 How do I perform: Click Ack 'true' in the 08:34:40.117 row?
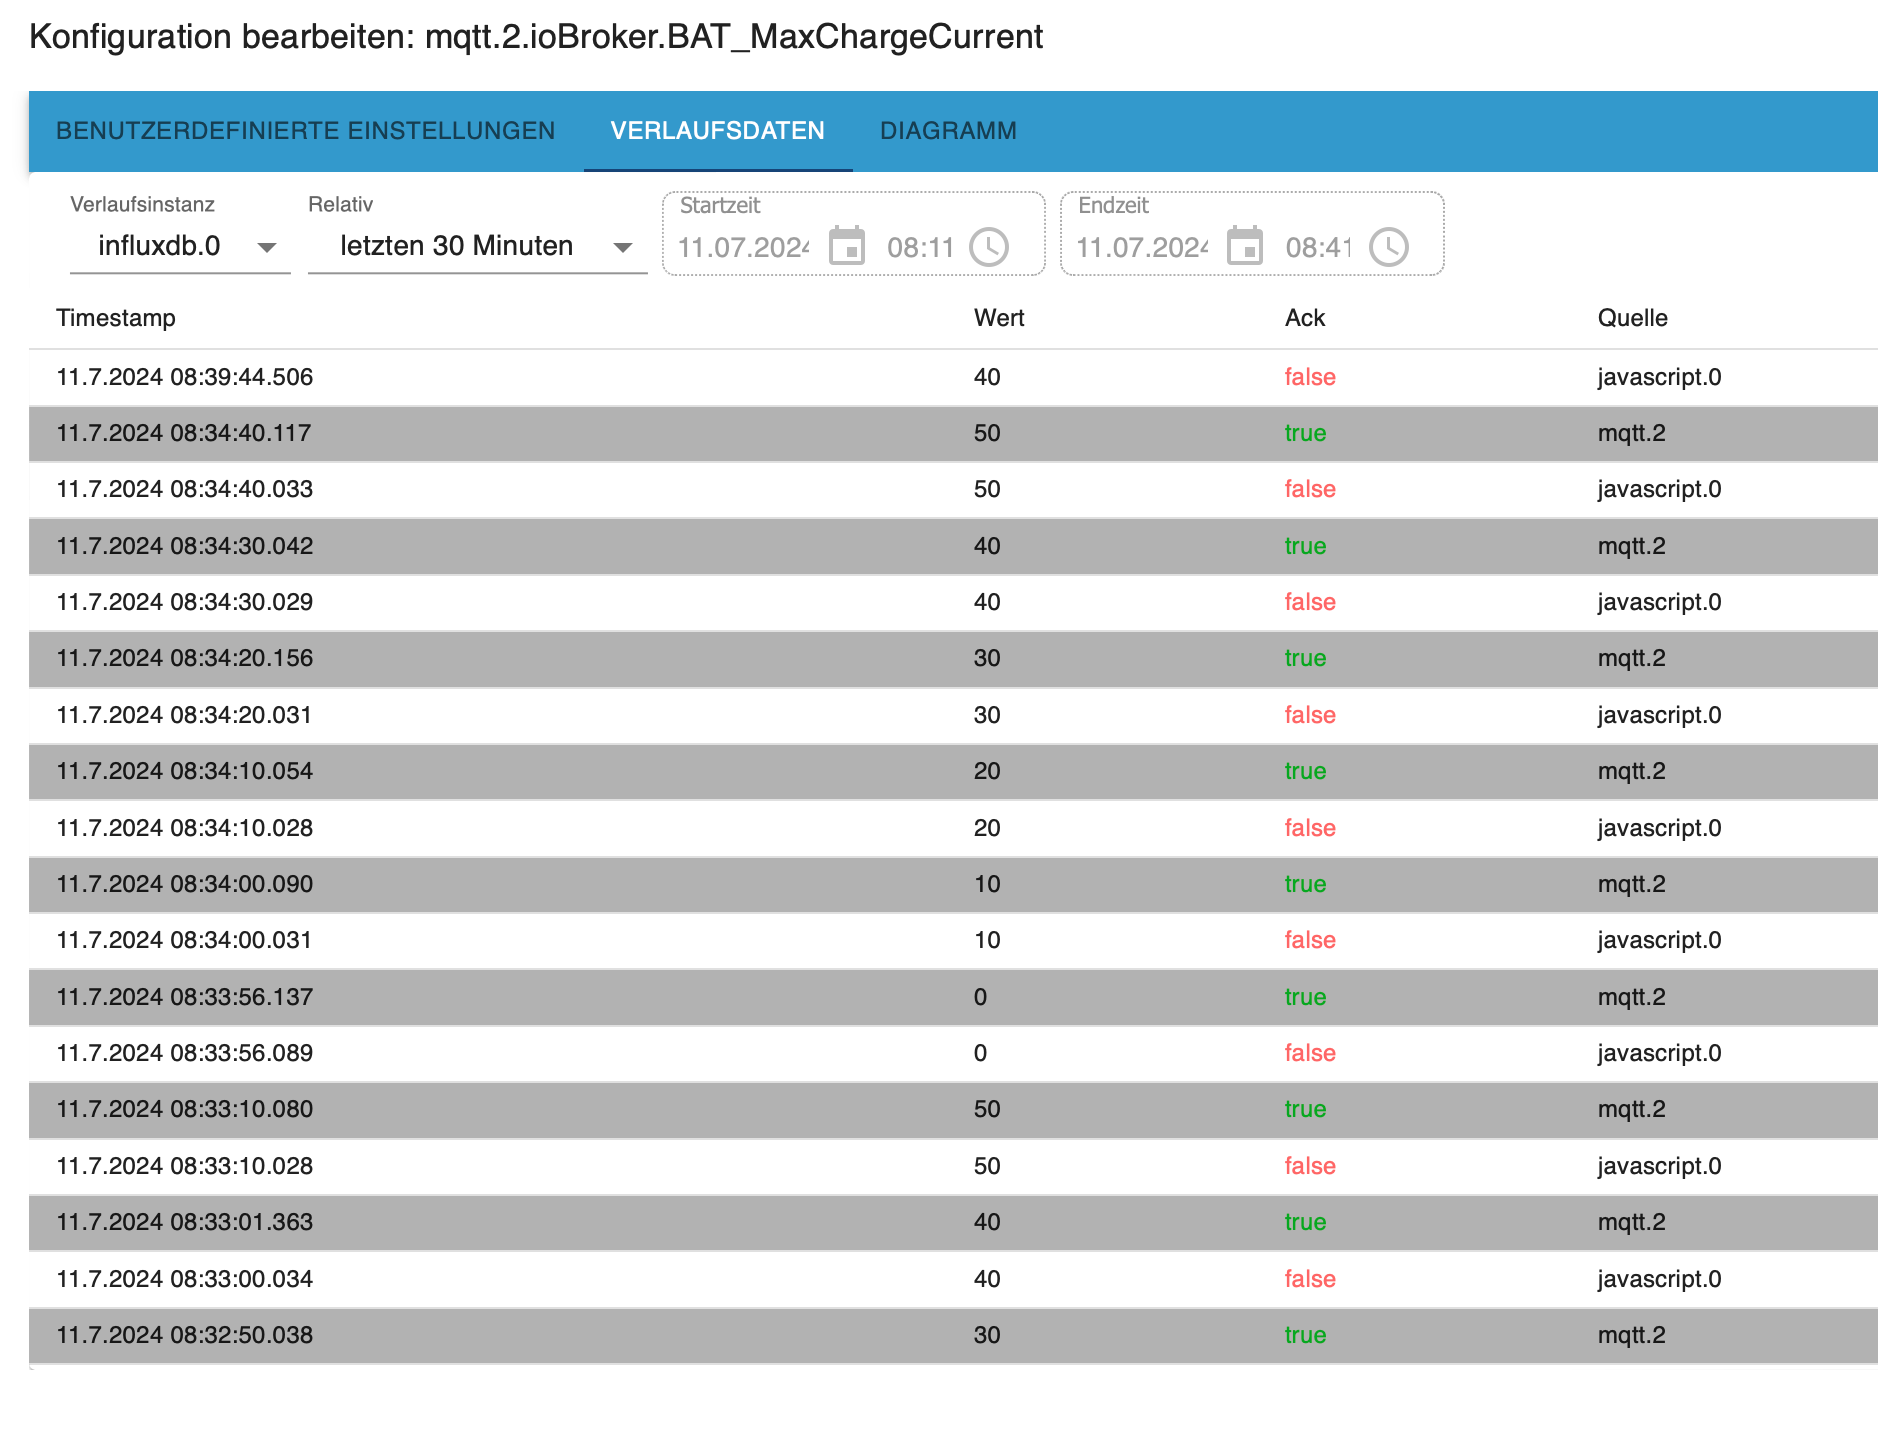point(1305,433)
